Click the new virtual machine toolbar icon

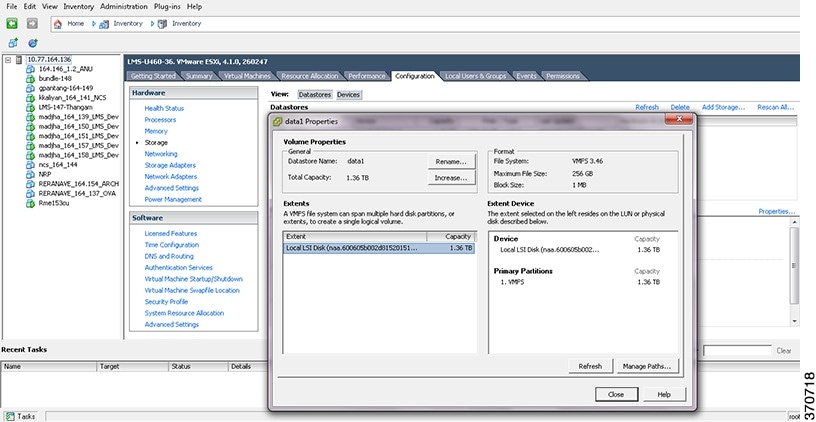click(x=13, y=43)
